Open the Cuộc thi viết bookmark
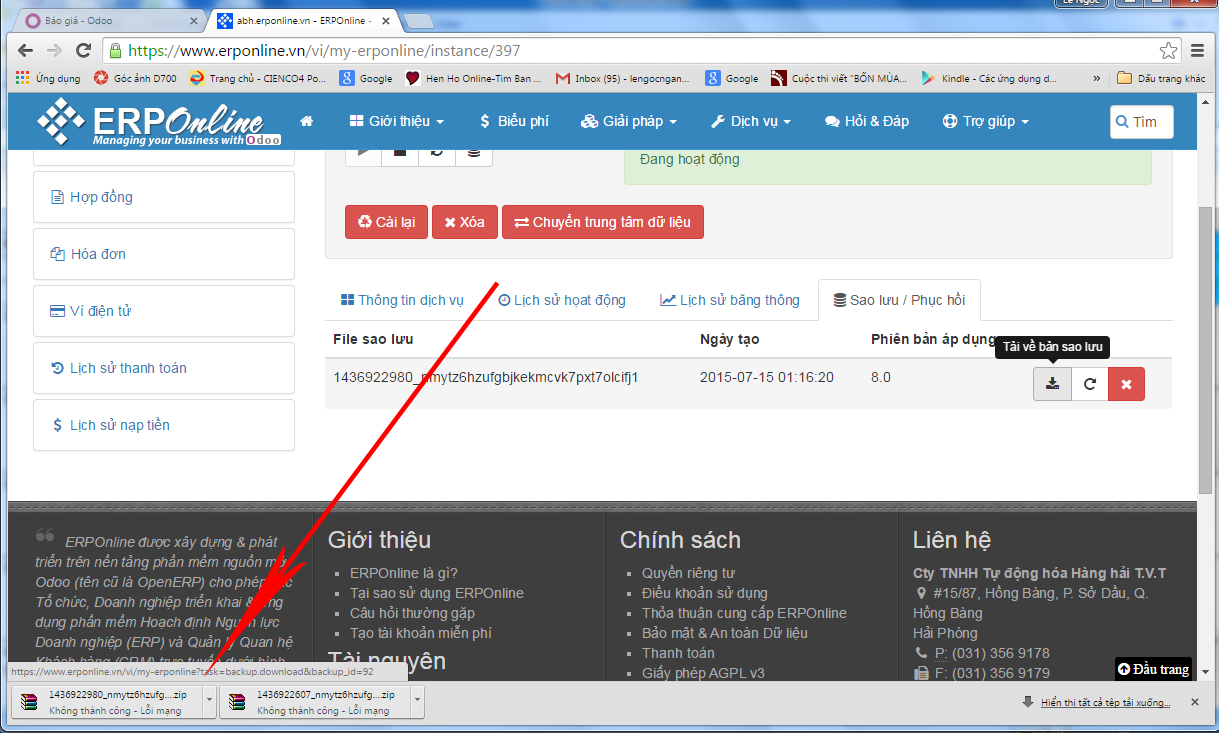This screenshot has width=1219, height=733. point(839,78)
